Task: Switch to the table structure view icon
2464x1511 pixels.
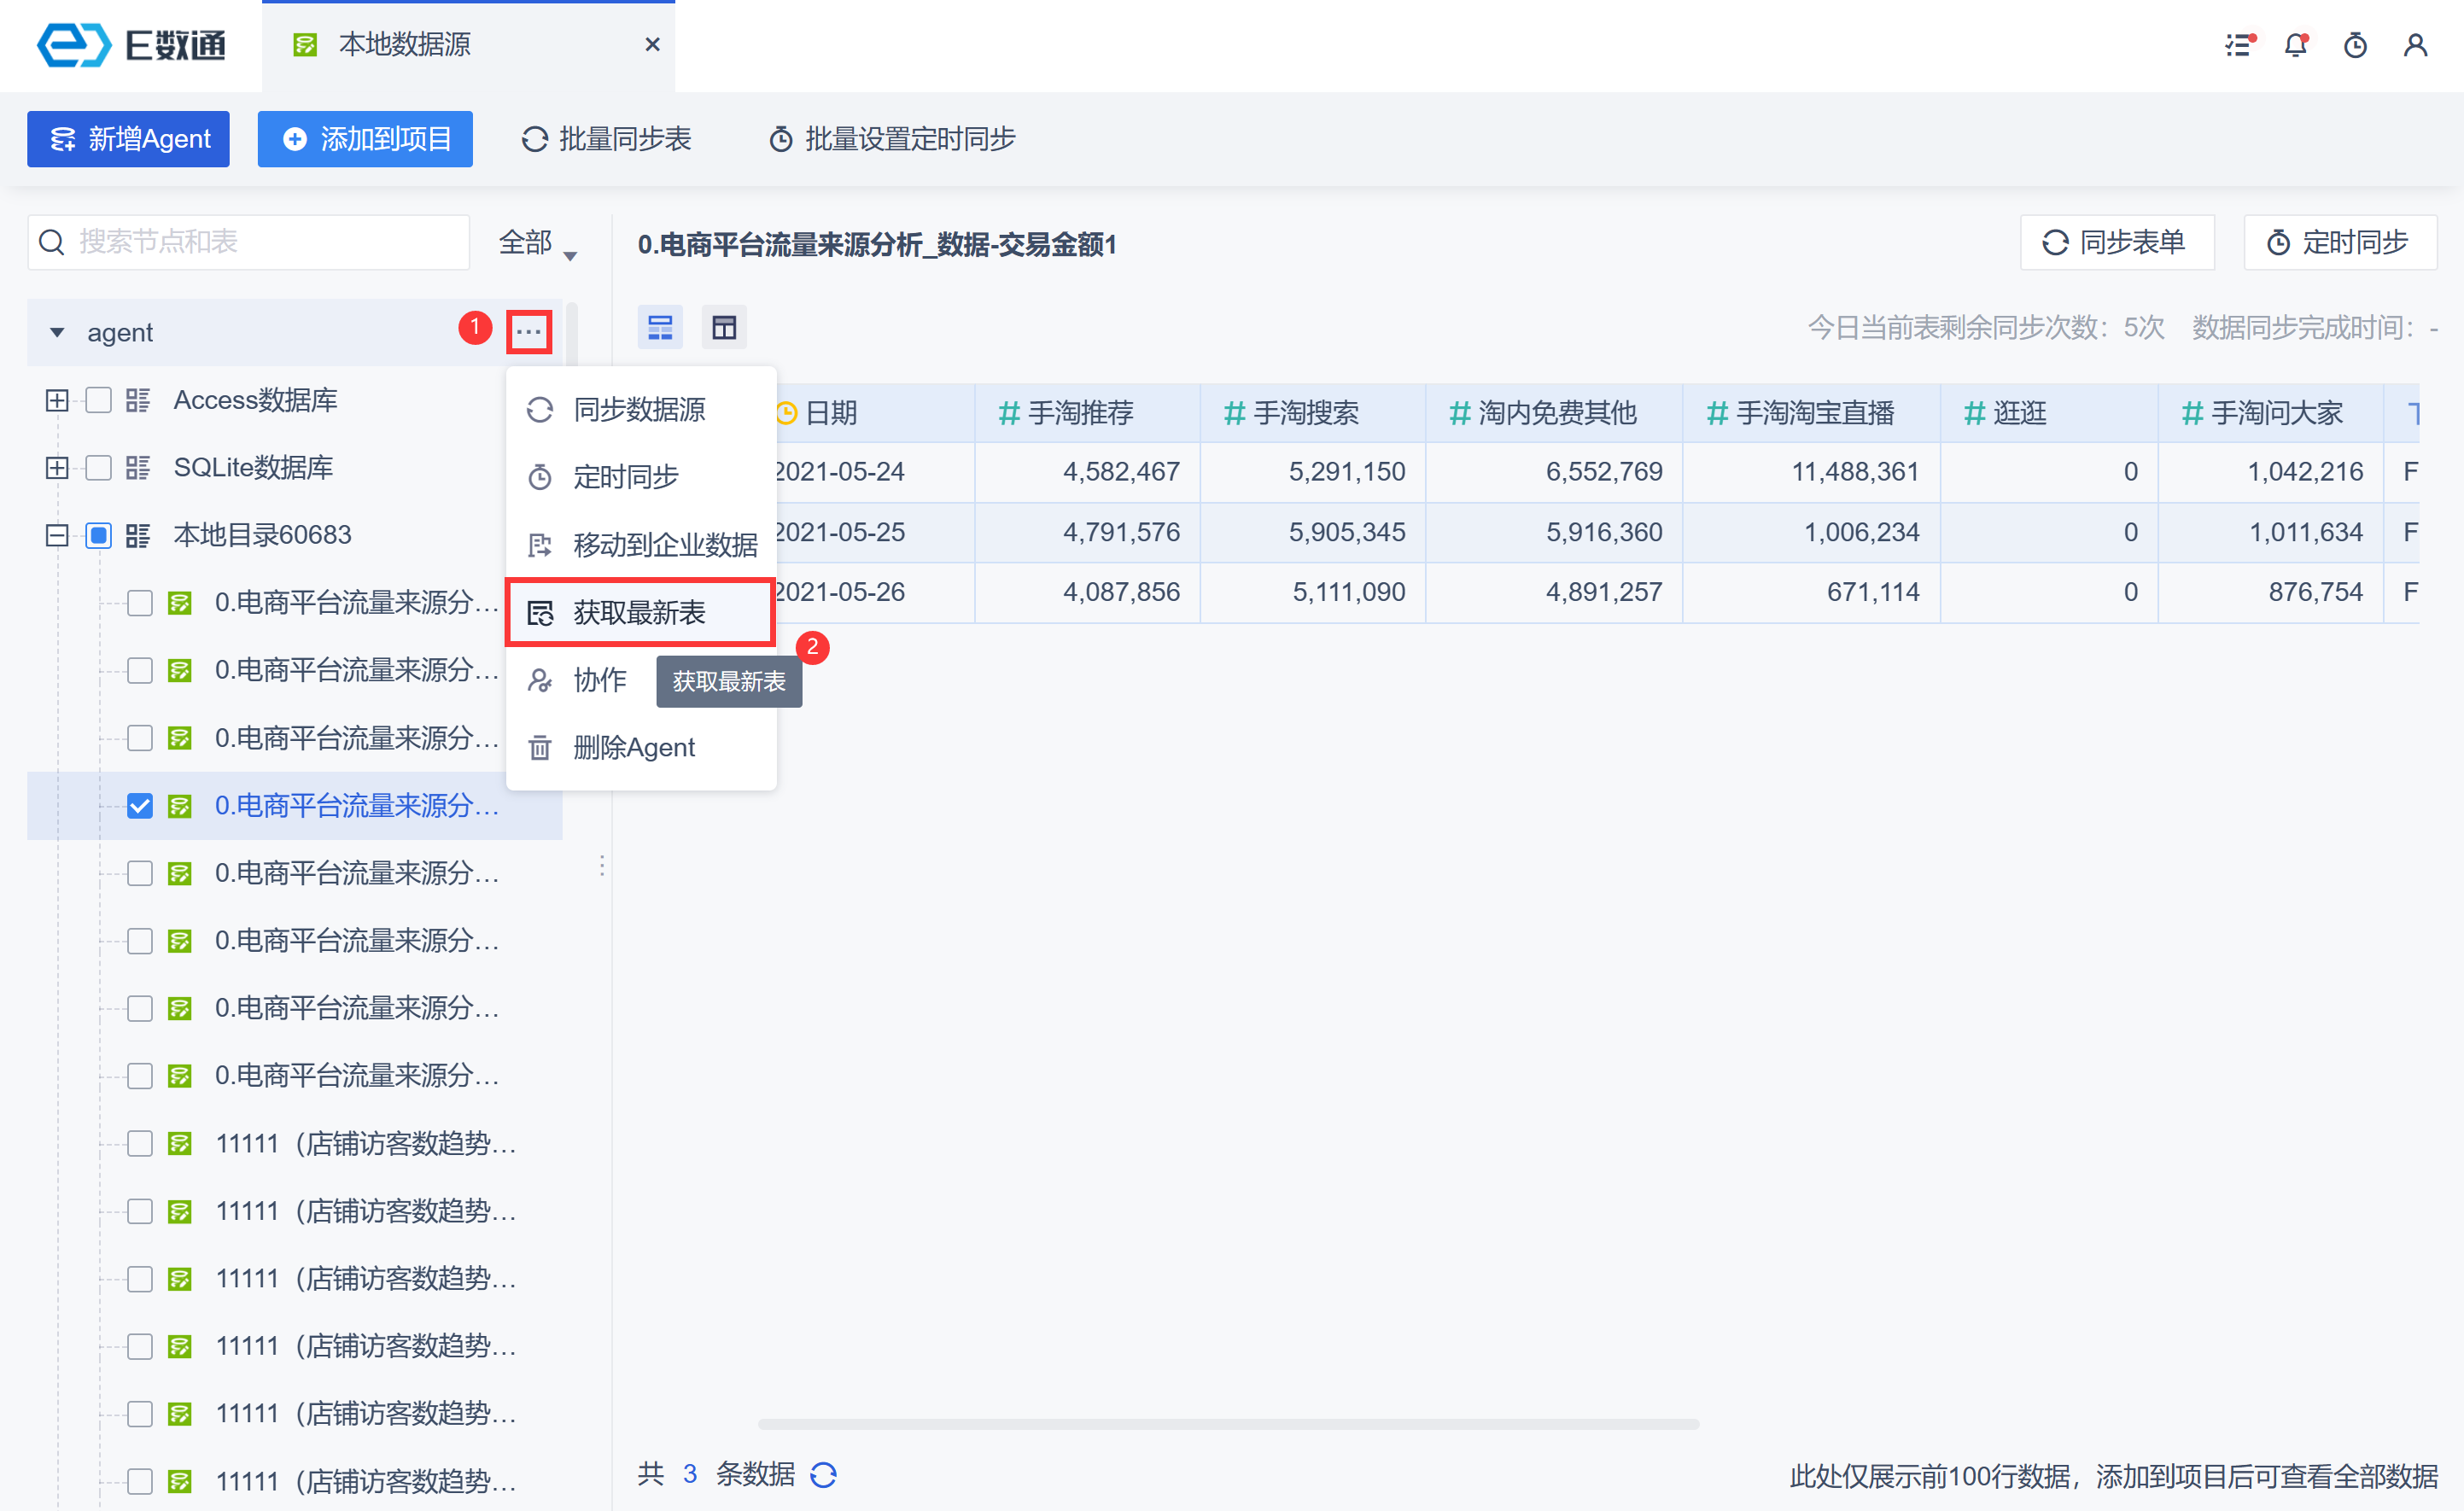Action: click(724, 327)
